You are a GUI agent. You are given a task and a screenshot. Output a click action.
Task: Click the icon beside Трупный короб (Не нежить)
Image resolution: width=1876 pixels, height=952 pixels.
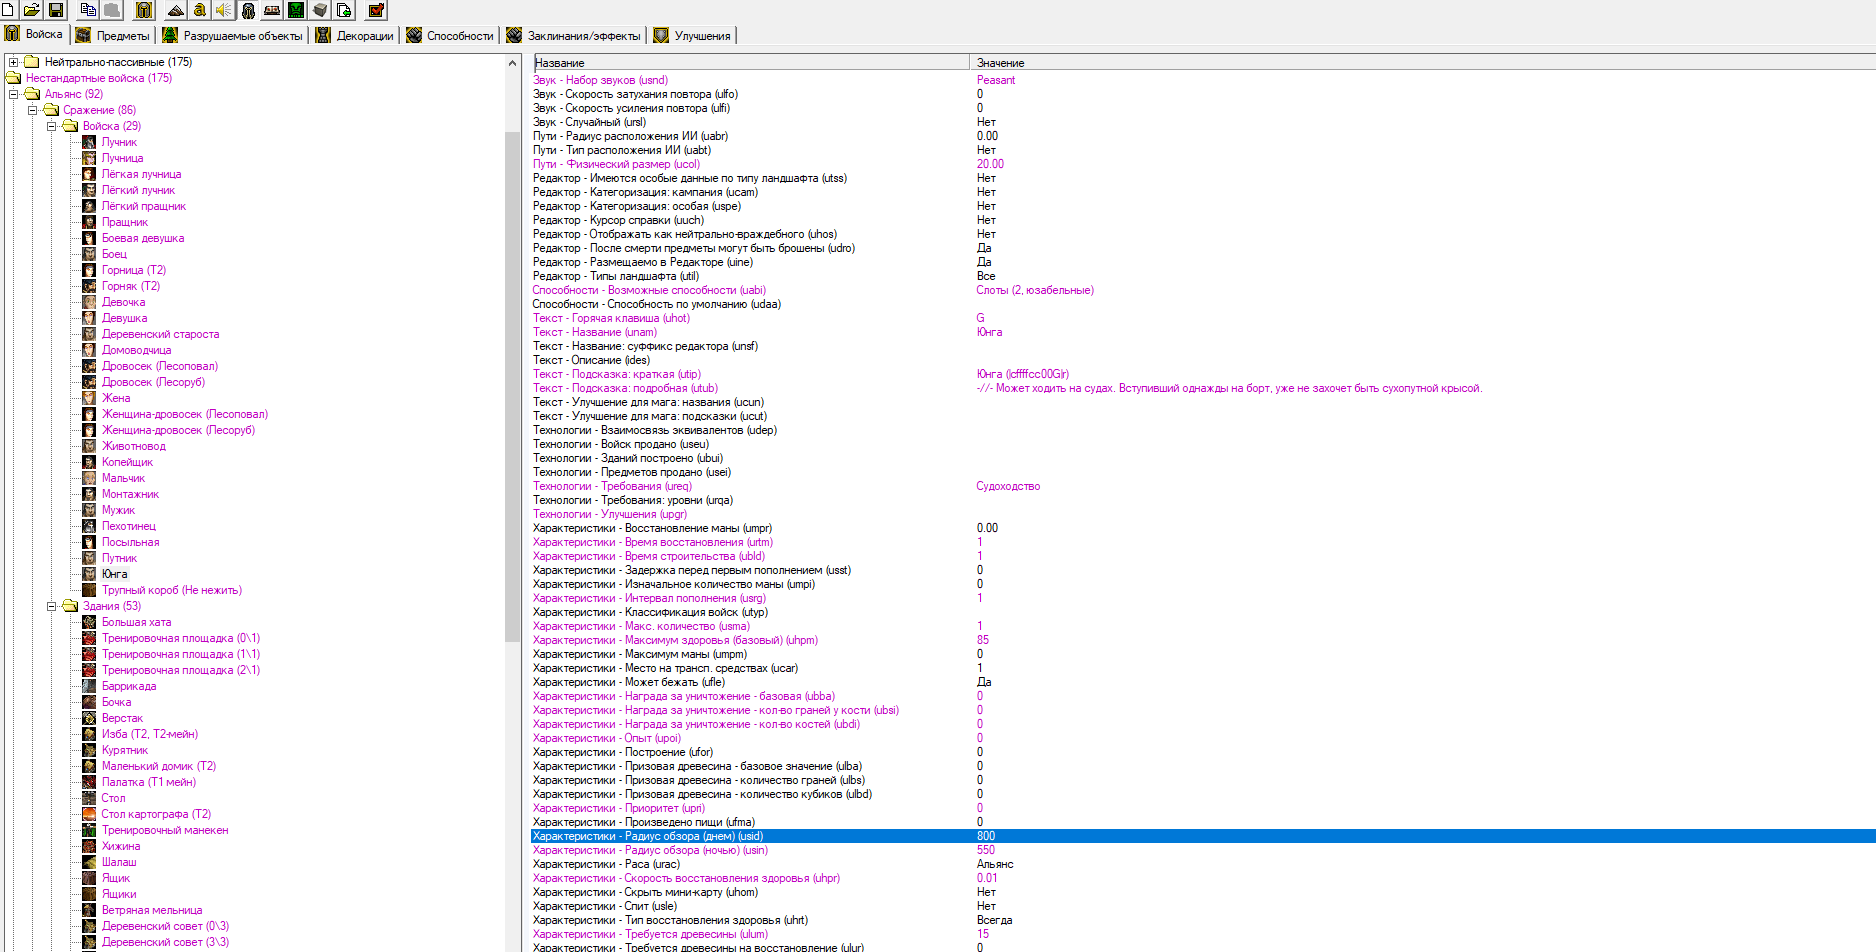[89, 590]
